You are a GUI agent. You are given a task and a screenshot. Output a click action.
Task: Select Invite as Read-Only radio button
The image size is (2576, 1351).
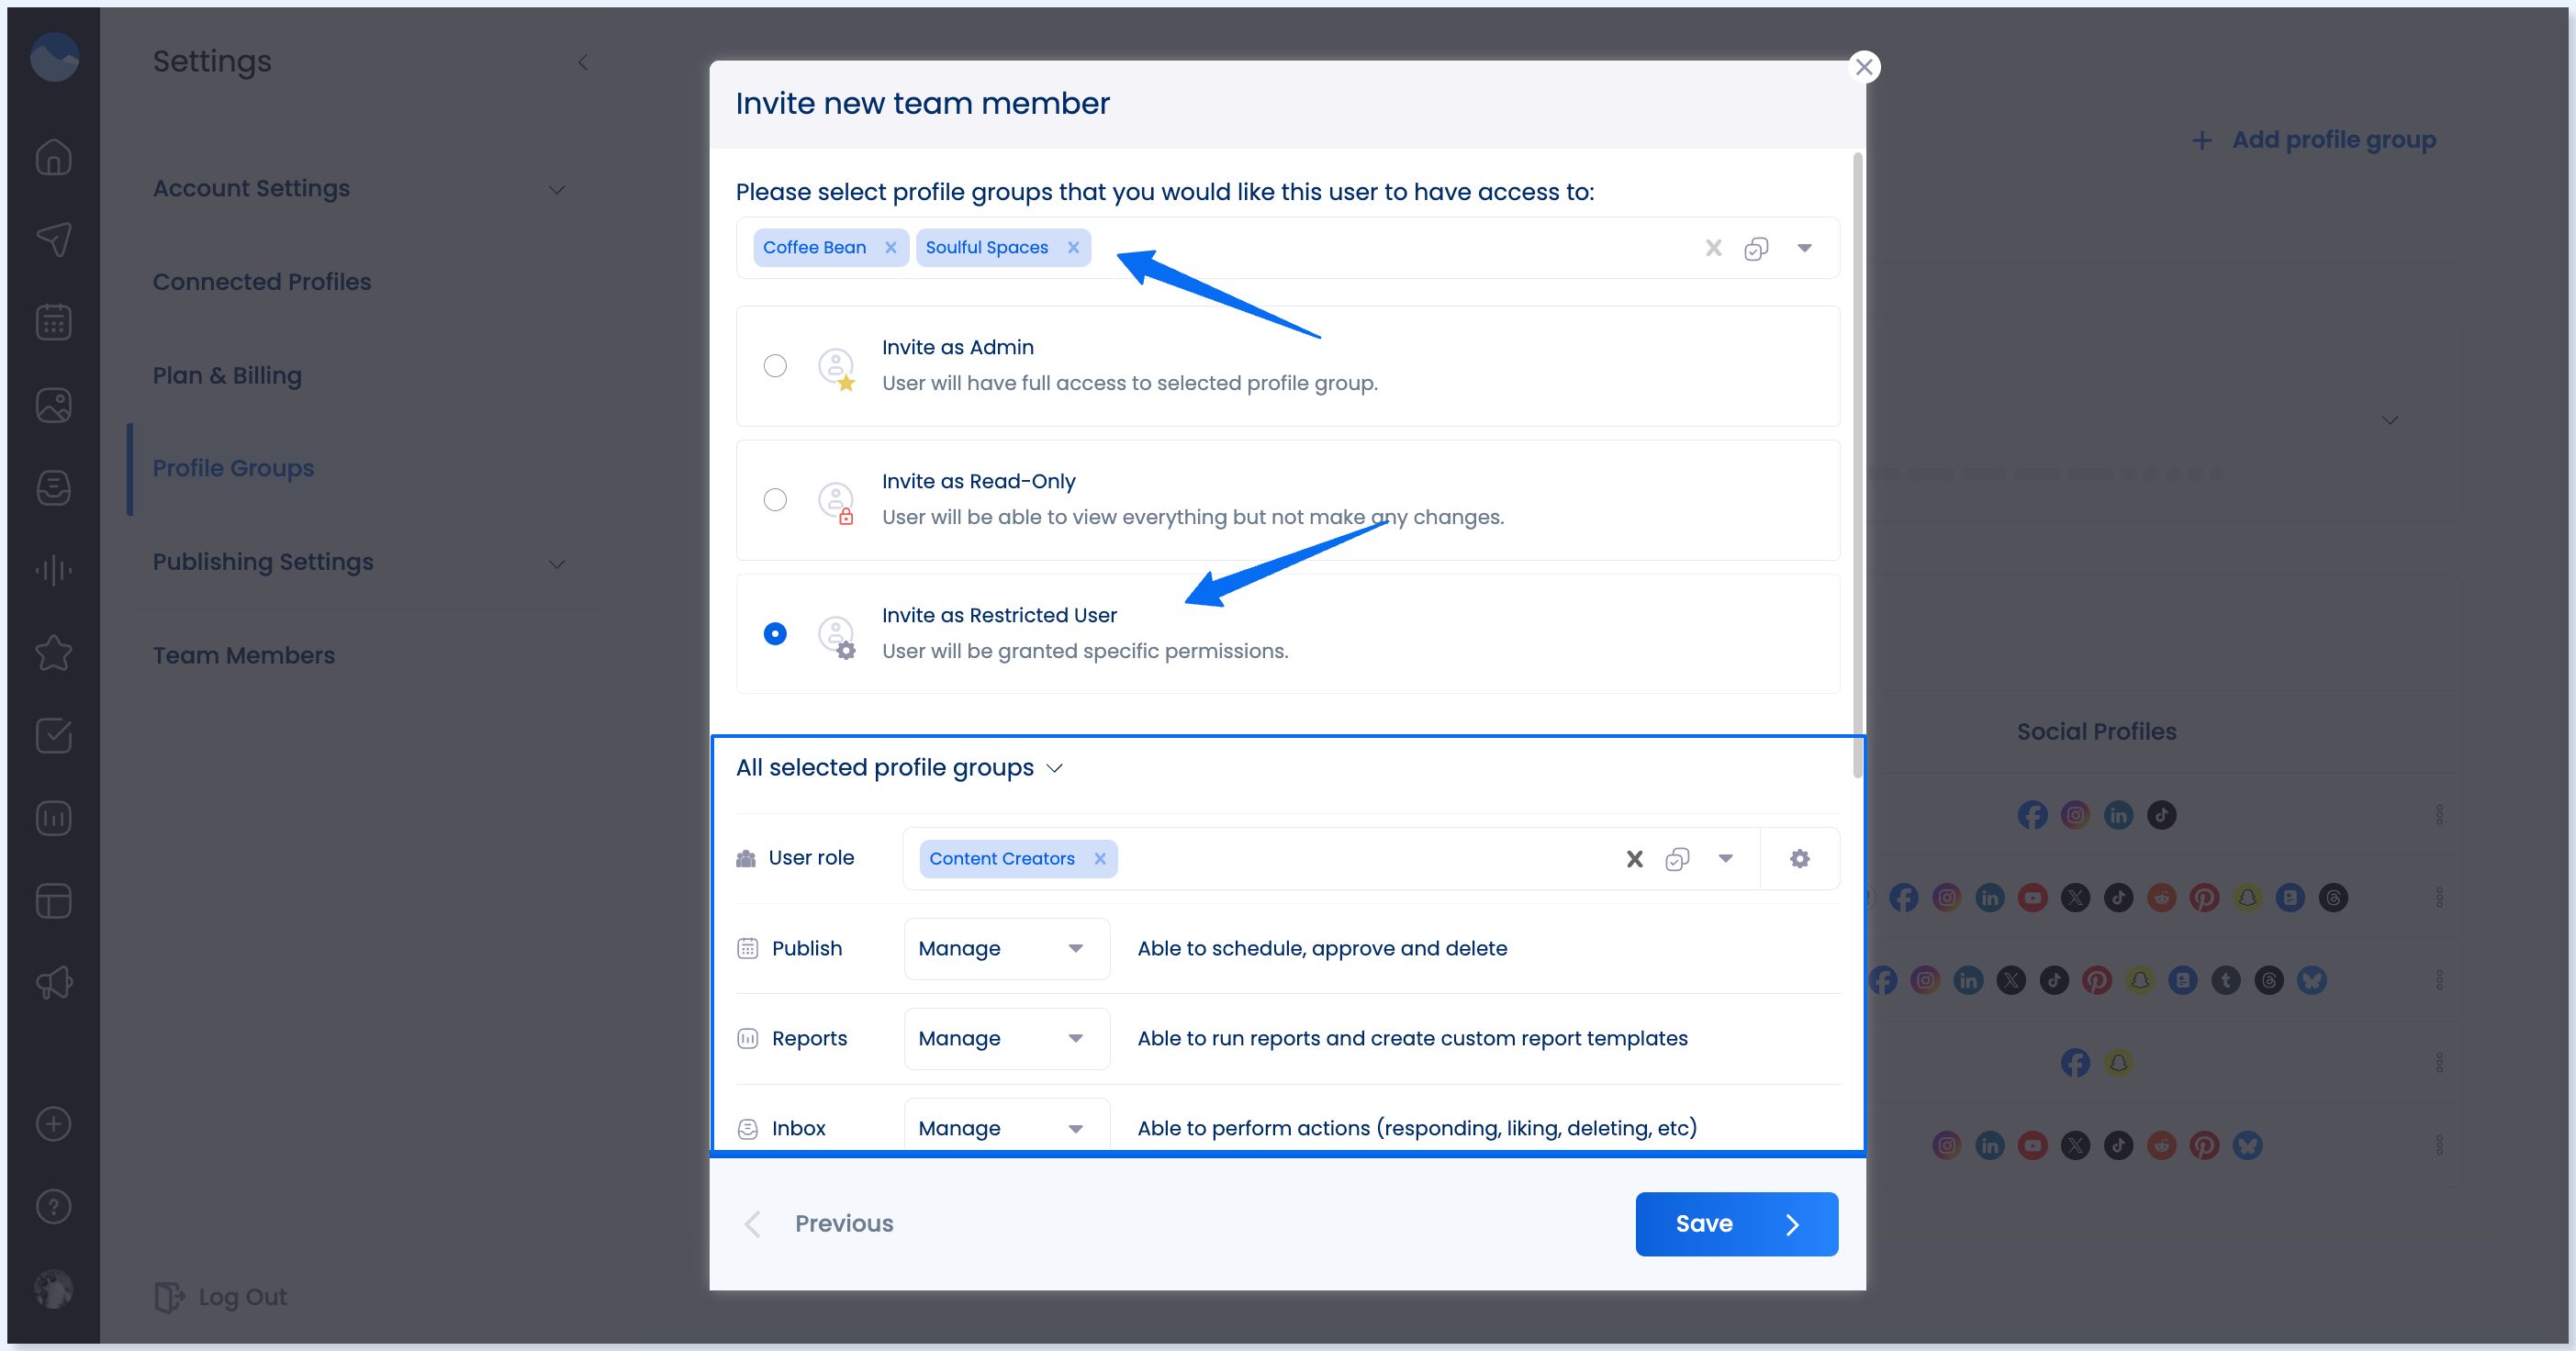pyautogui.click(x=775, y=500)
